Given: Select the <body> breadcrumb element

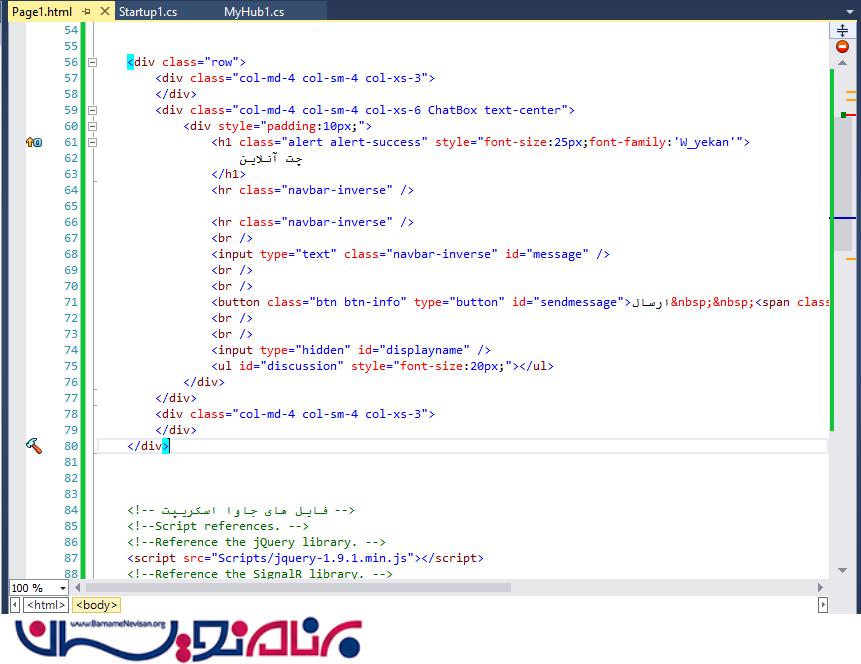Looking at the screenshot, I should click(97, 605).
